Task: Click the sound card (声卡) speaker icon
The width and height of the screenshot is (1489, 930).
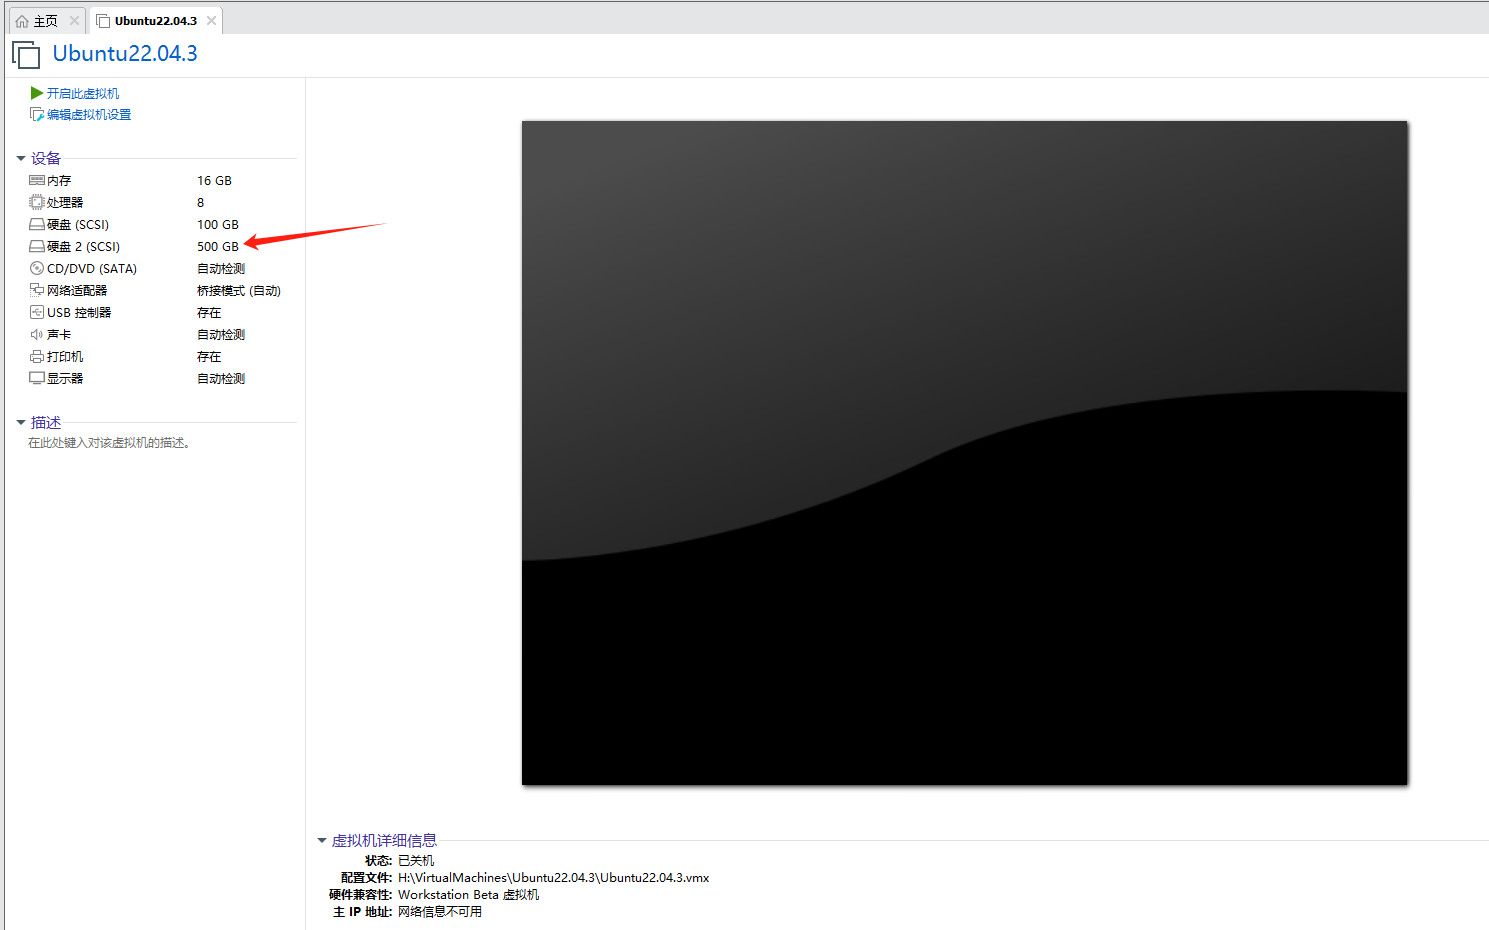Action: point(37,335)
